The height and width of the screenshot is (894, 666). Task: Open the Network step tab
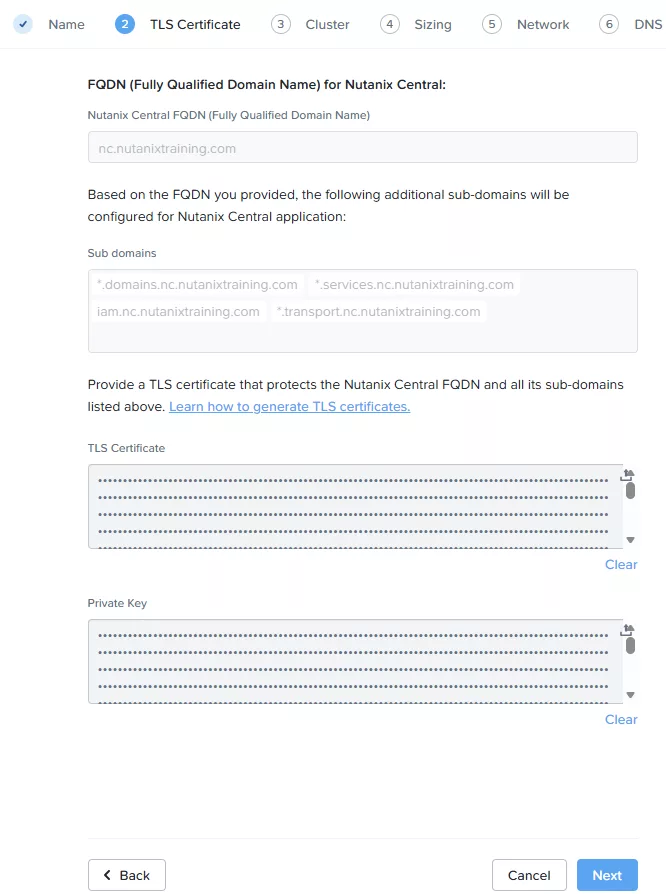(x=543, y=24)
